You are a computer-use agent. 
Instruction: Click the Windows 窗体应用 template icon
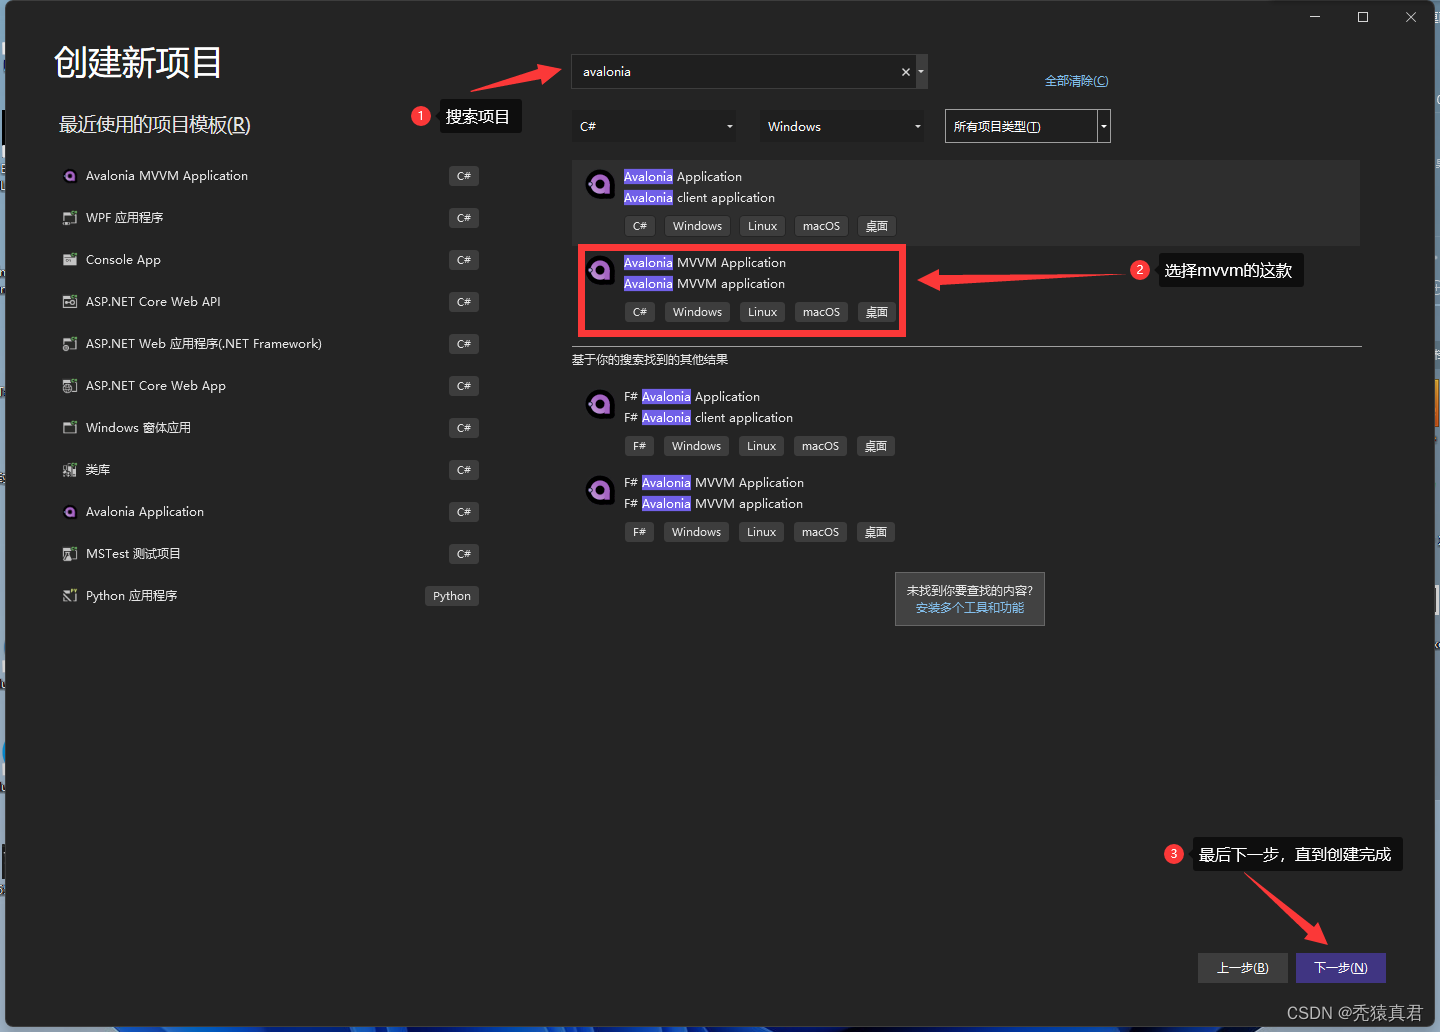coord(70,428)
